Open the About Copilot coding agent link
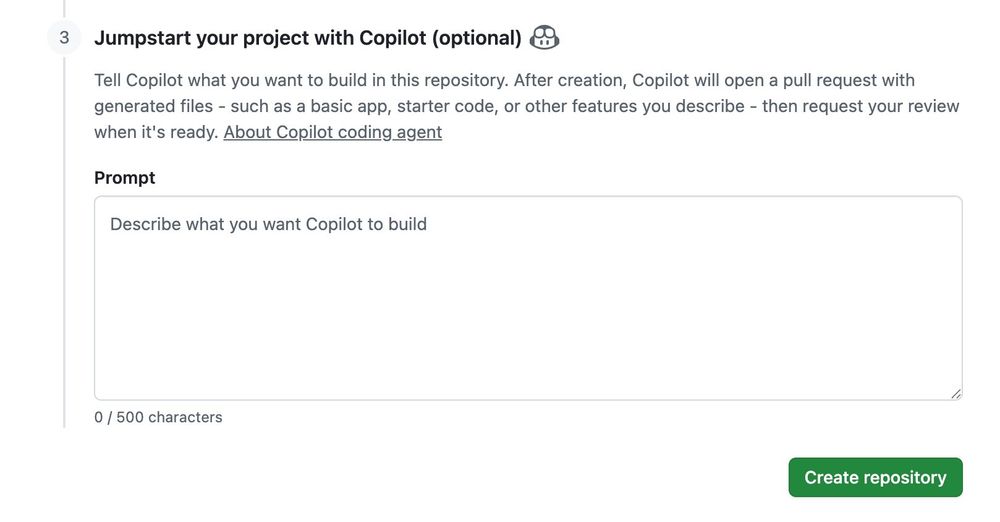This screenshot has height=522, width=1000. click(332, 132)
